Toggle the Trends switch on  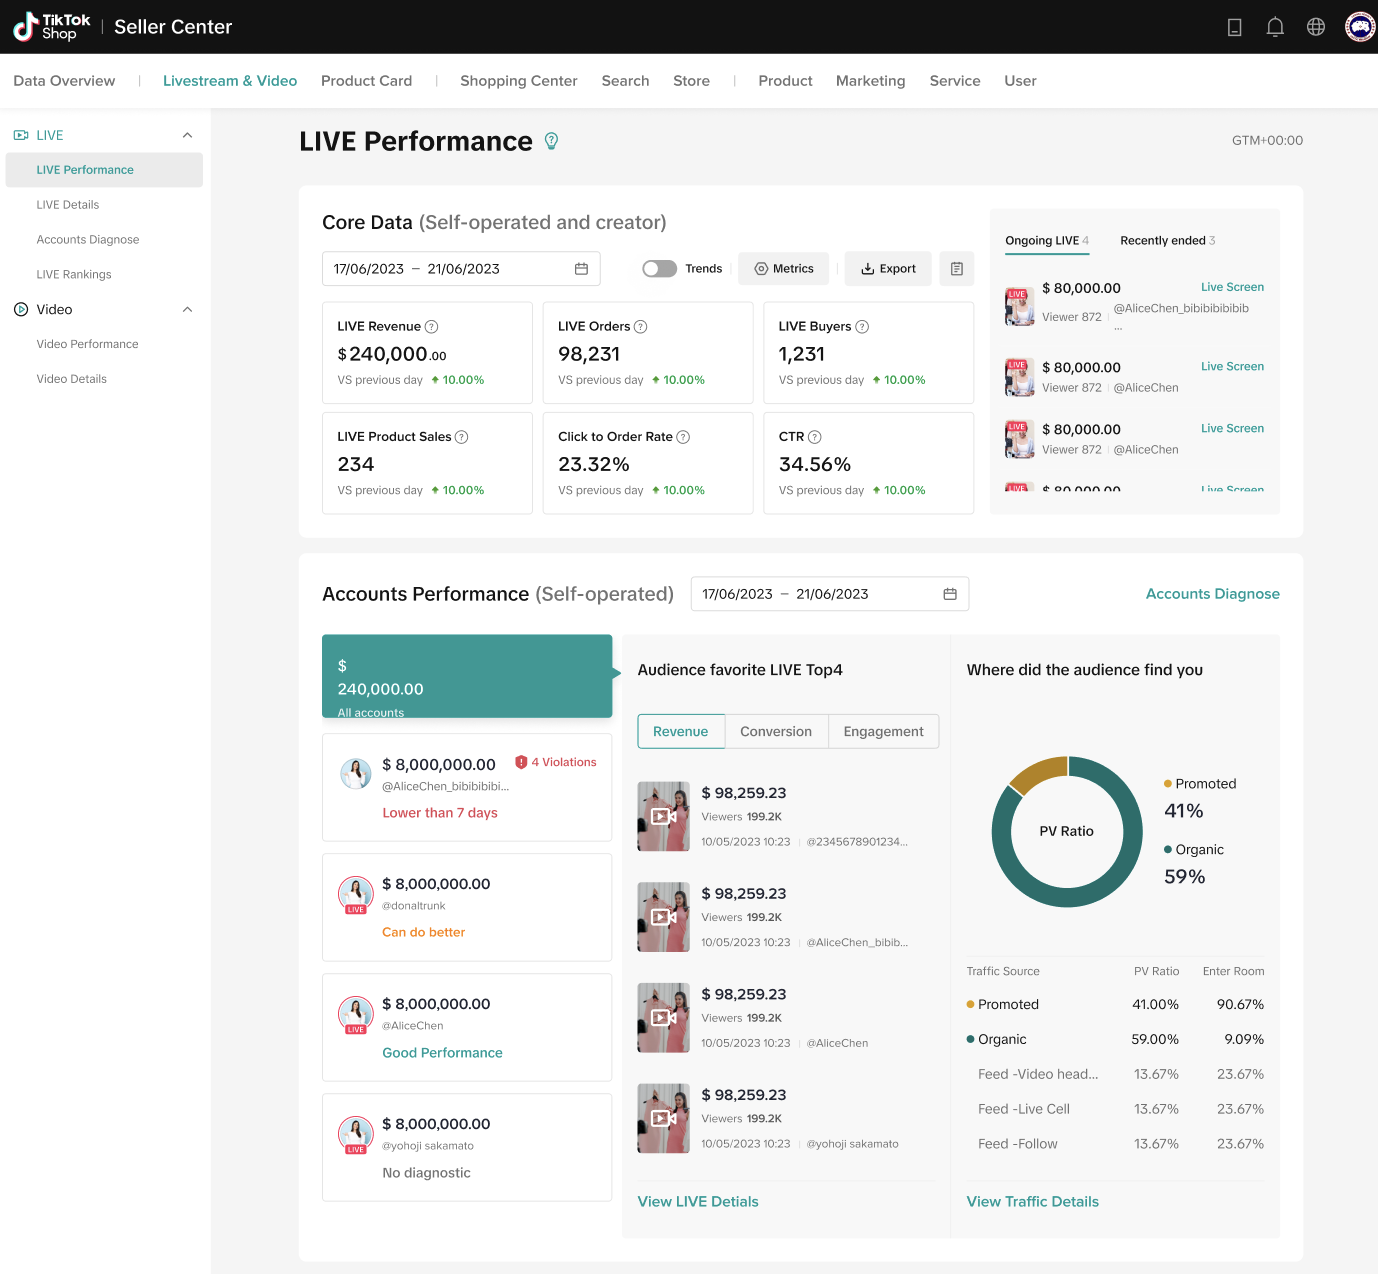click(659, 269)
